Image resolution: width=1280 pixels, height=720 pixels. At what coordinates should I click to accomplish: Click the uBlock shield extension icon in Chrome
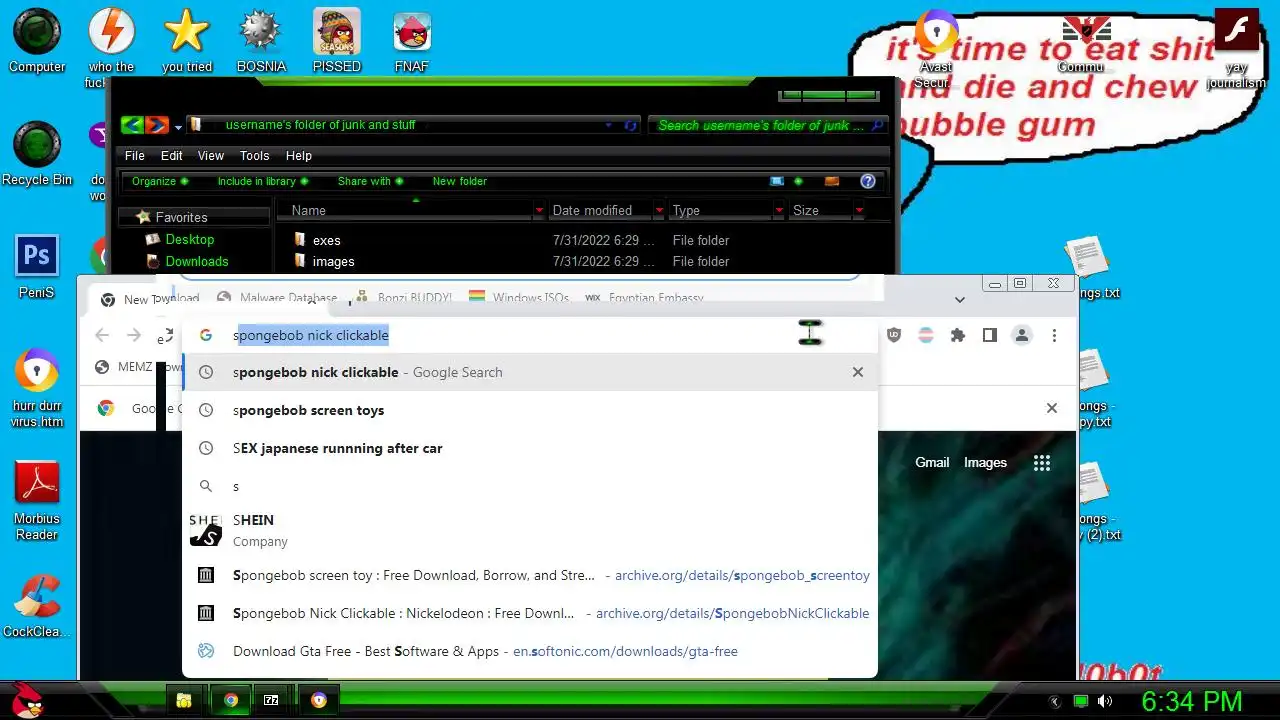pos(894,336)
